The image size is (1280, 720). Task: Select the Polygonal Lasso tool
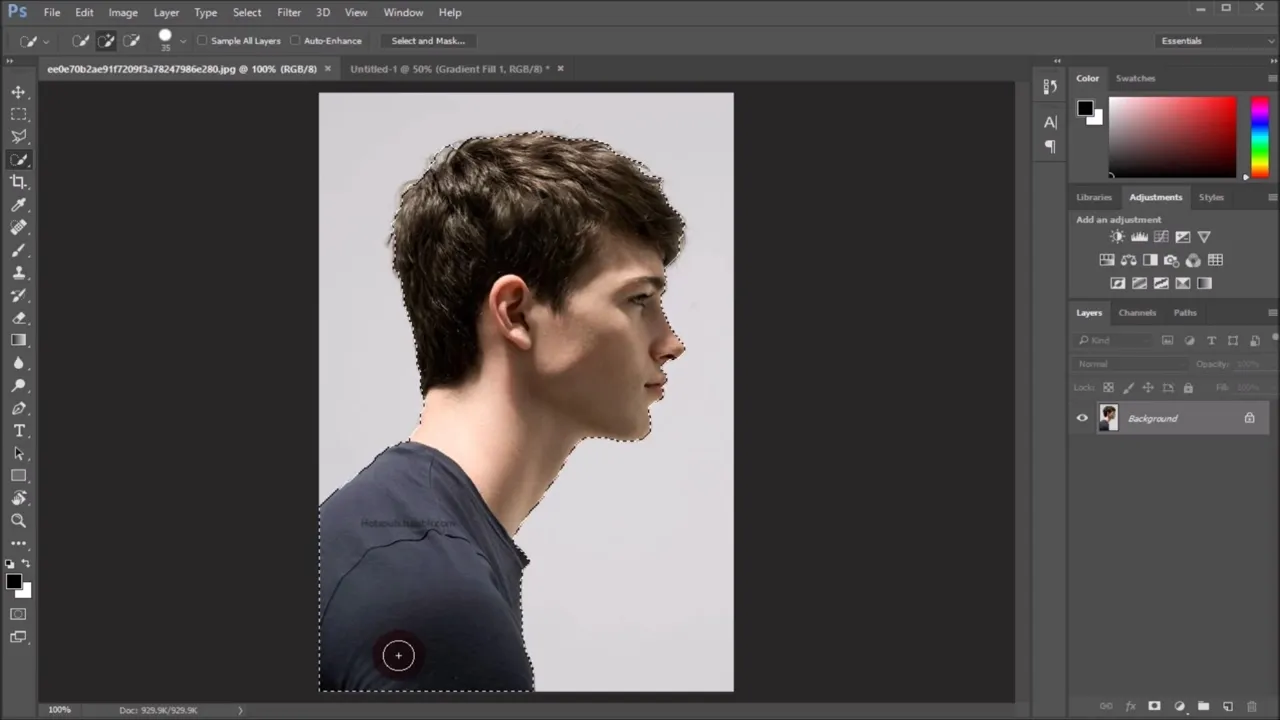coord(19,137)
